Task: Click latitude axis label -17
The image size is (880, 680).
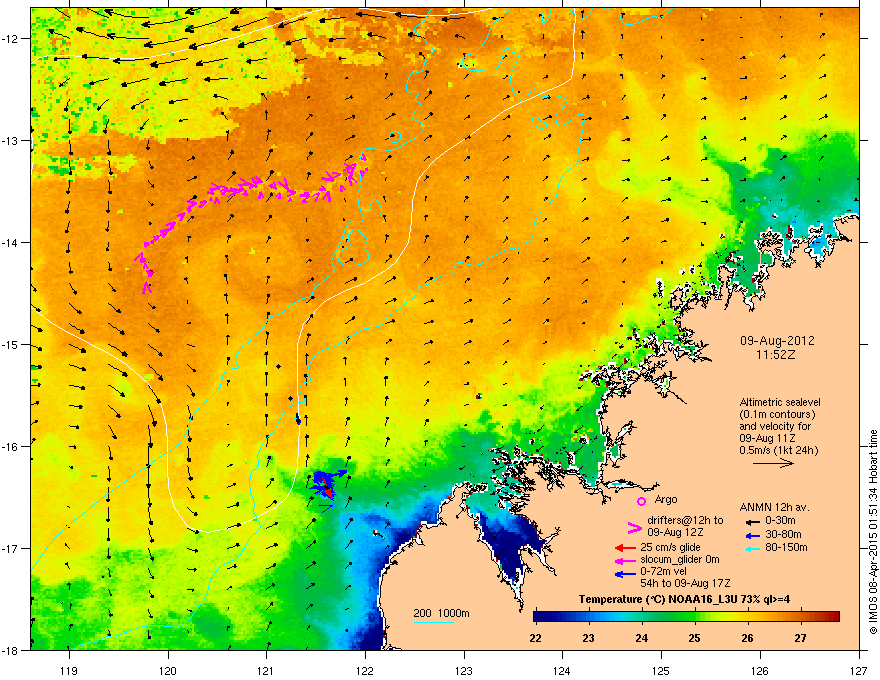Action: click(10, 549)
